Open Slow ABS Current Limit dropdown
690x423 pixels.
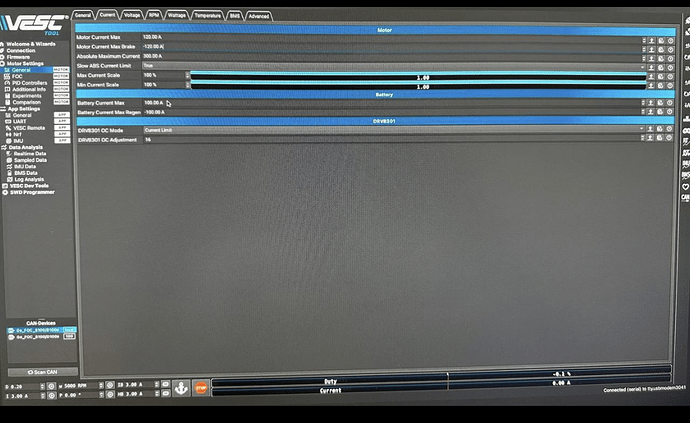click(x=394, y=66)
